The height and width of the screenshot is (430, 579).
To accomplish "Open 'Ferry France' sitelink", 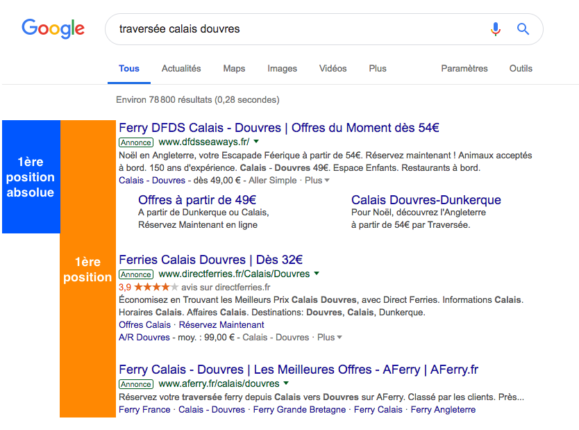I will (144, 410).
